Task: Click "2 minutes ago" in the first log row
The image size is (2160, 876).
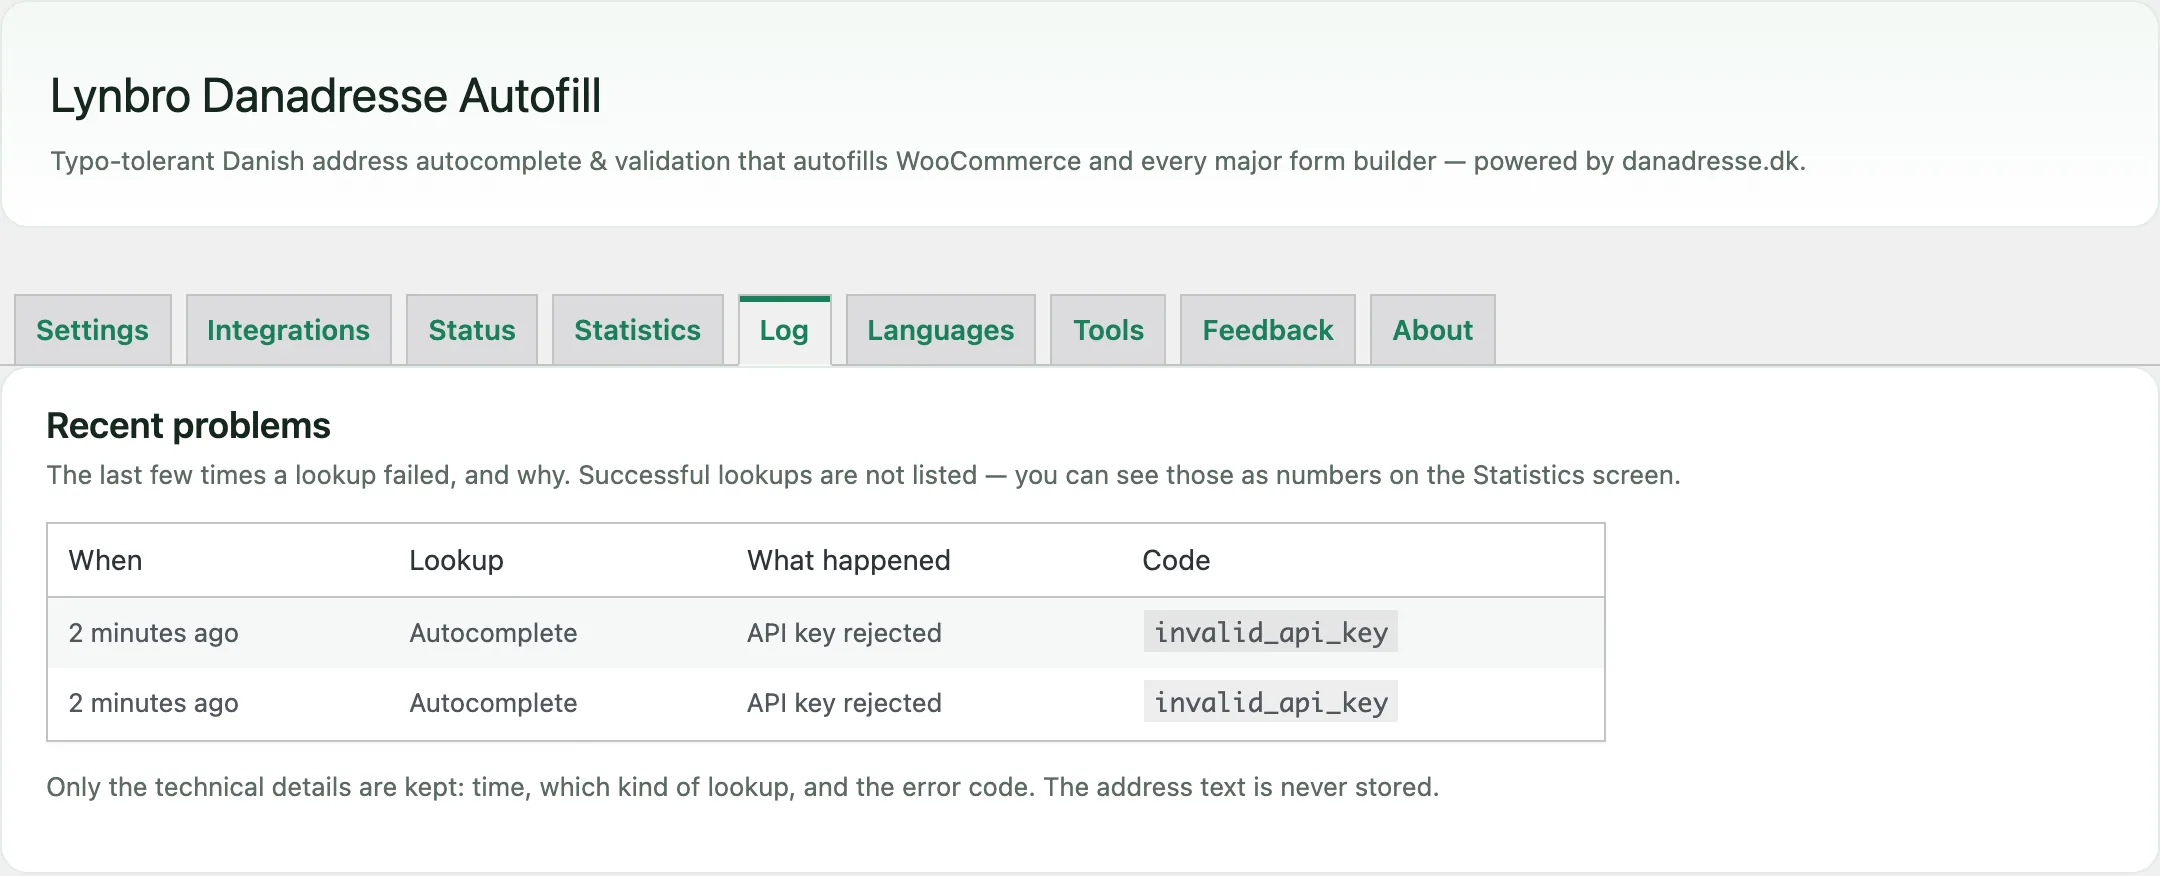Action: pos(153,633)
